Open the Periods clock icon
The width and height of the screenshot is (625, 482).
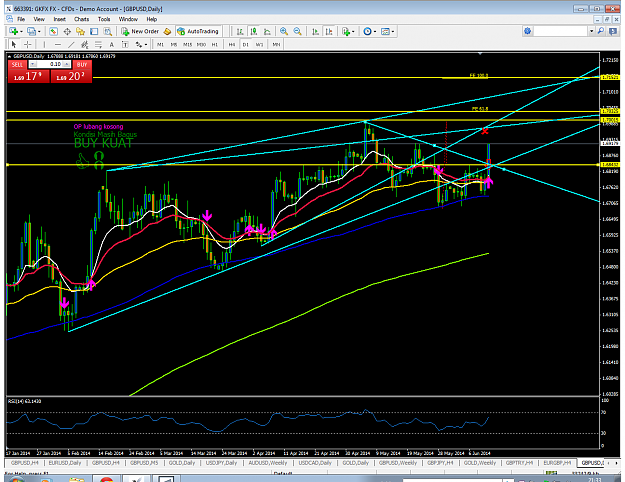point(367,31)
